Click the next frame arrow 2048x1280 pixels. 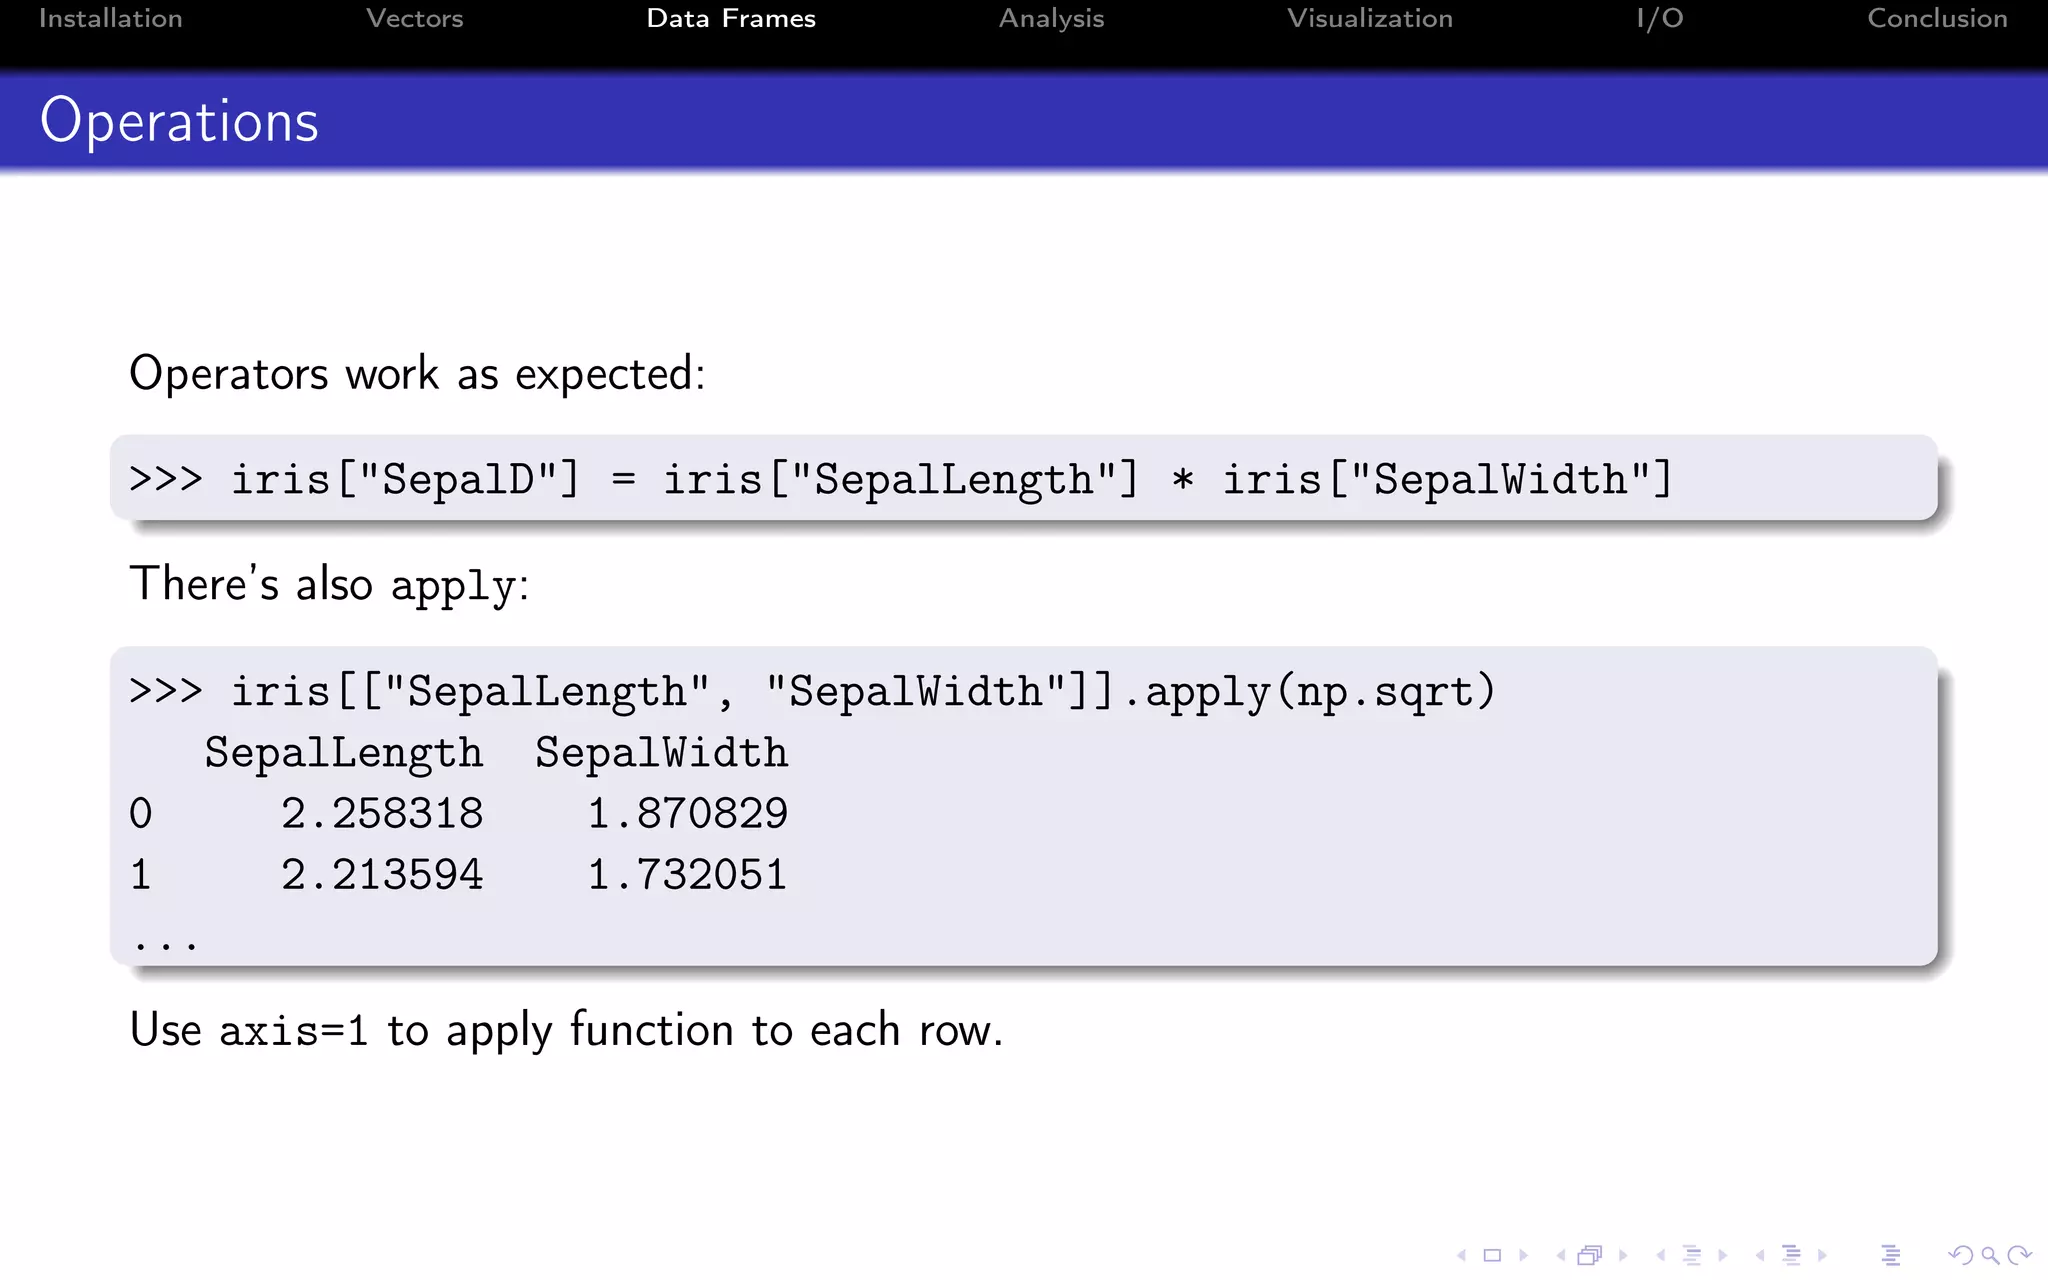click(1623, 1255)
